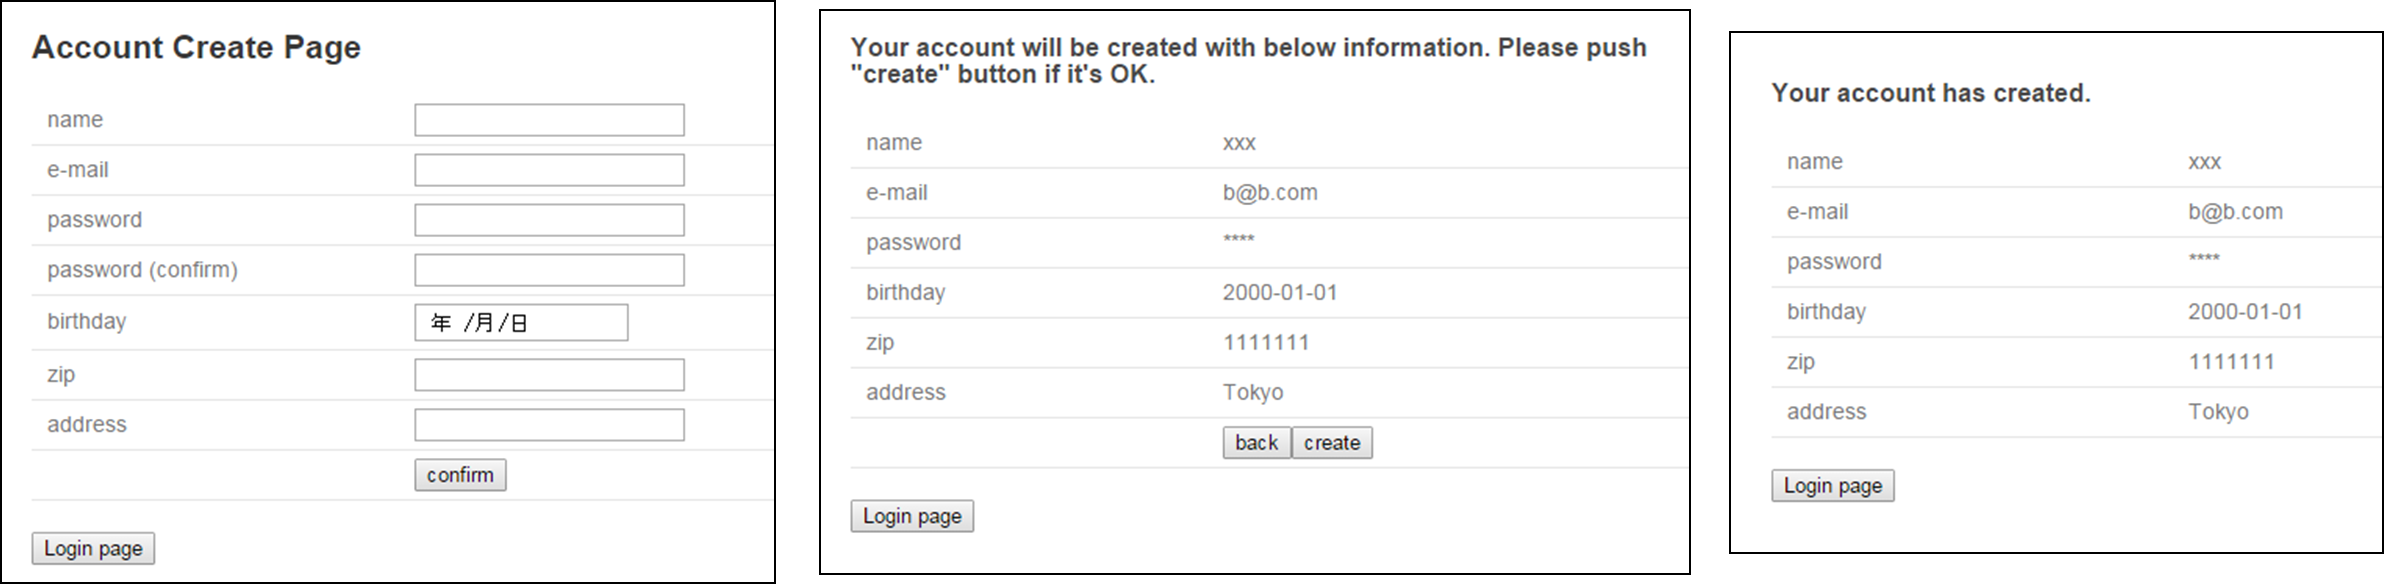Click the "Your account has created." heading
Screen dimensions: 2384x584
tap(1930, 93)
